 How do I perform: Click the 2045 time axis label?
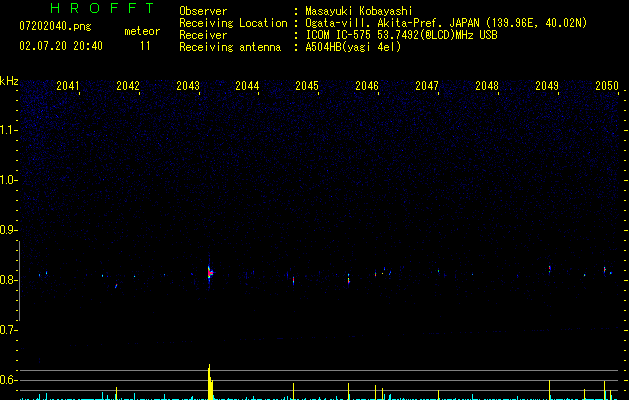click(307, 86)
